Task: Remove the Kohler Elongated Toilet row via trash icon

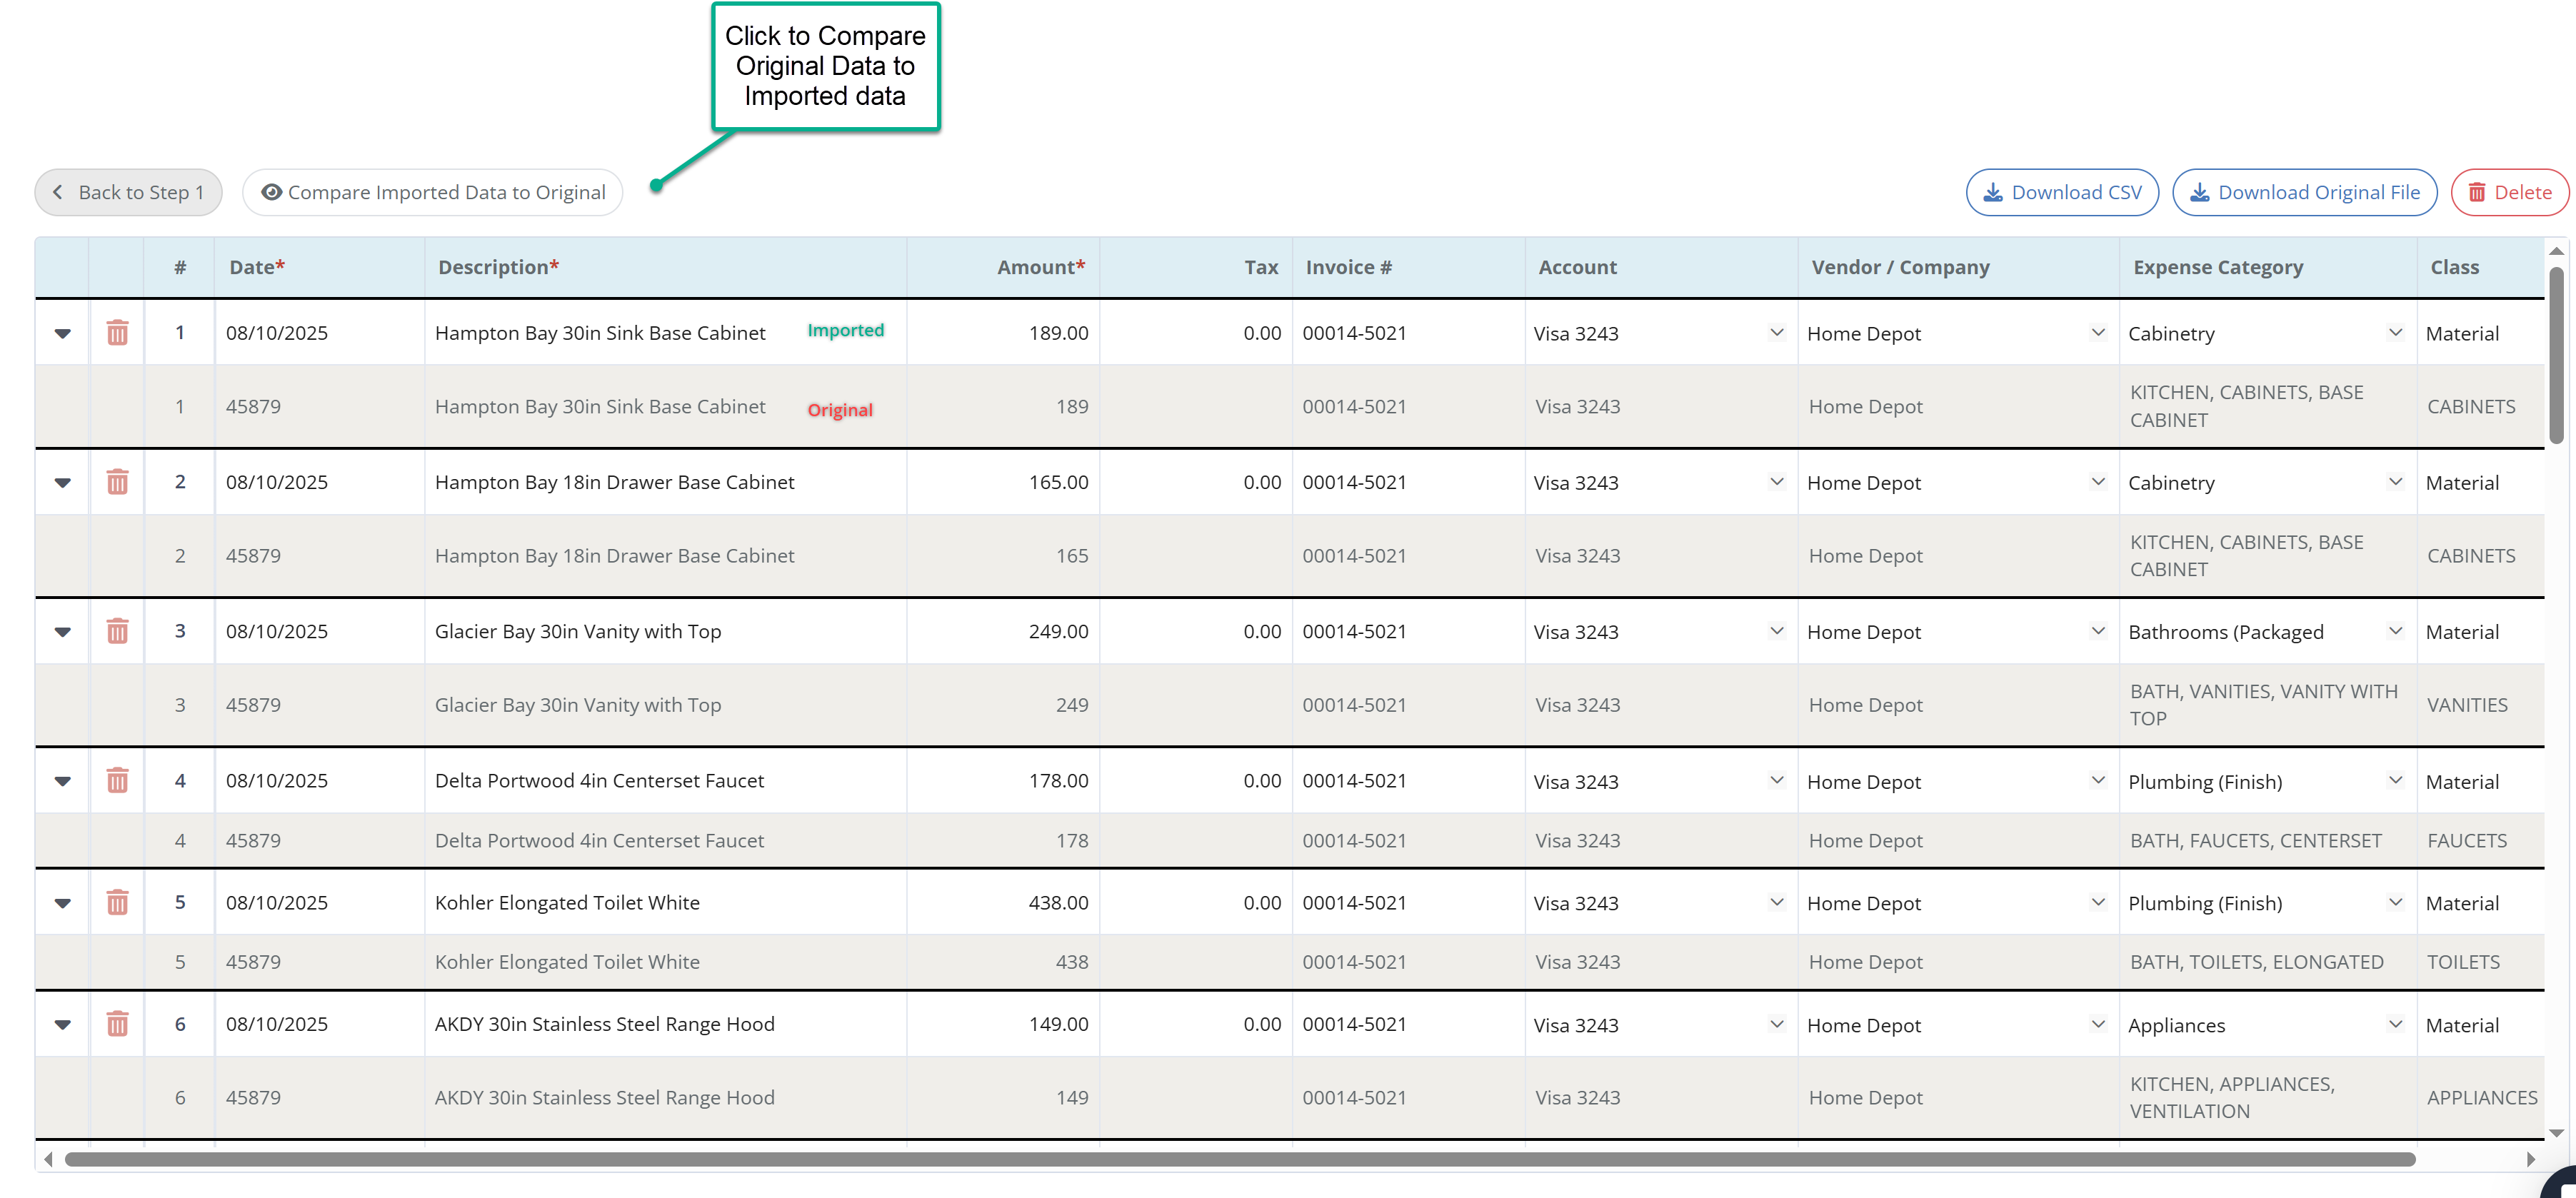Action: [117, 902]
